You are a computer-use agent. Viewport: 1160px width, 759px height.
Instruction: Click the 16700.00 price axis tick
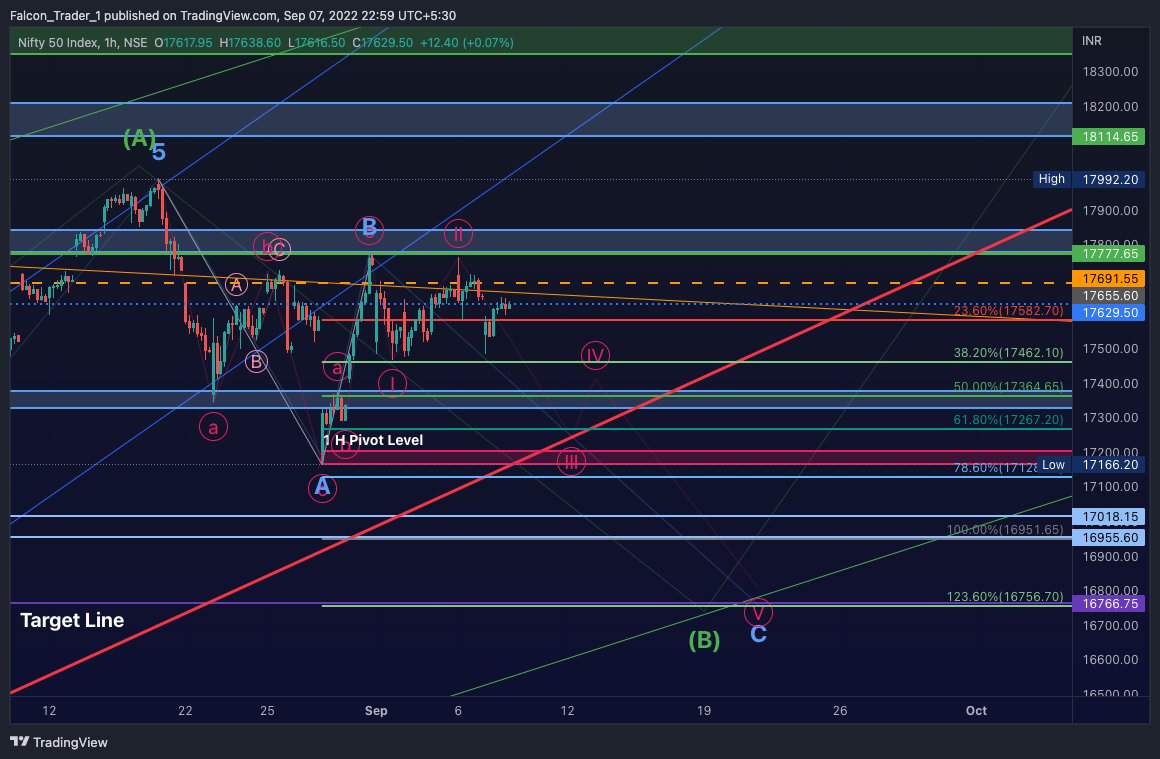[1110, 626]
